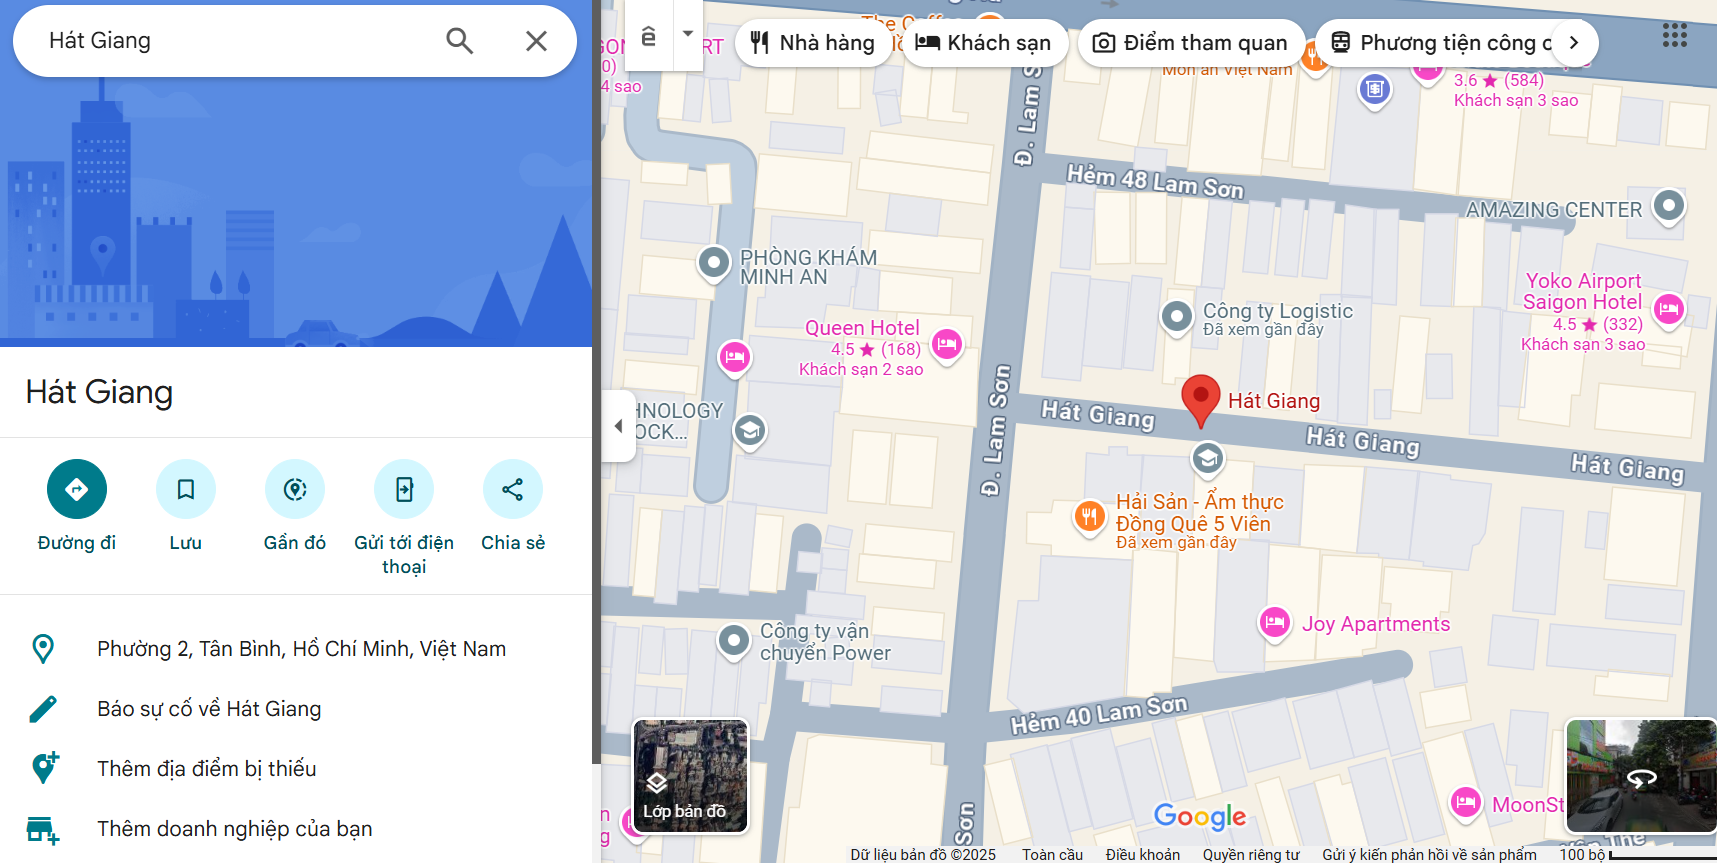Open Báo sự cố về Hát Giang
The height and width of the screenshot is (863, 1717).
(296, 709)
